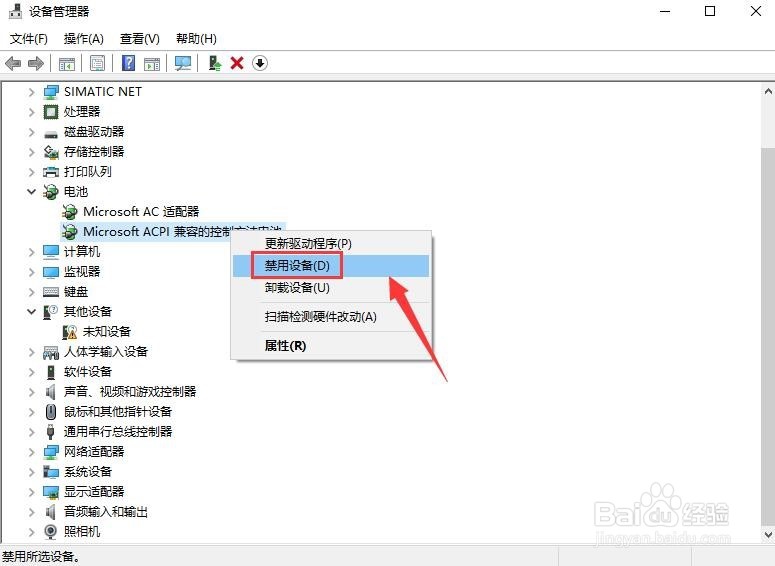Maximize the Device Manager window
Screen dimensions: 775x566
click(x=710, y=11)
